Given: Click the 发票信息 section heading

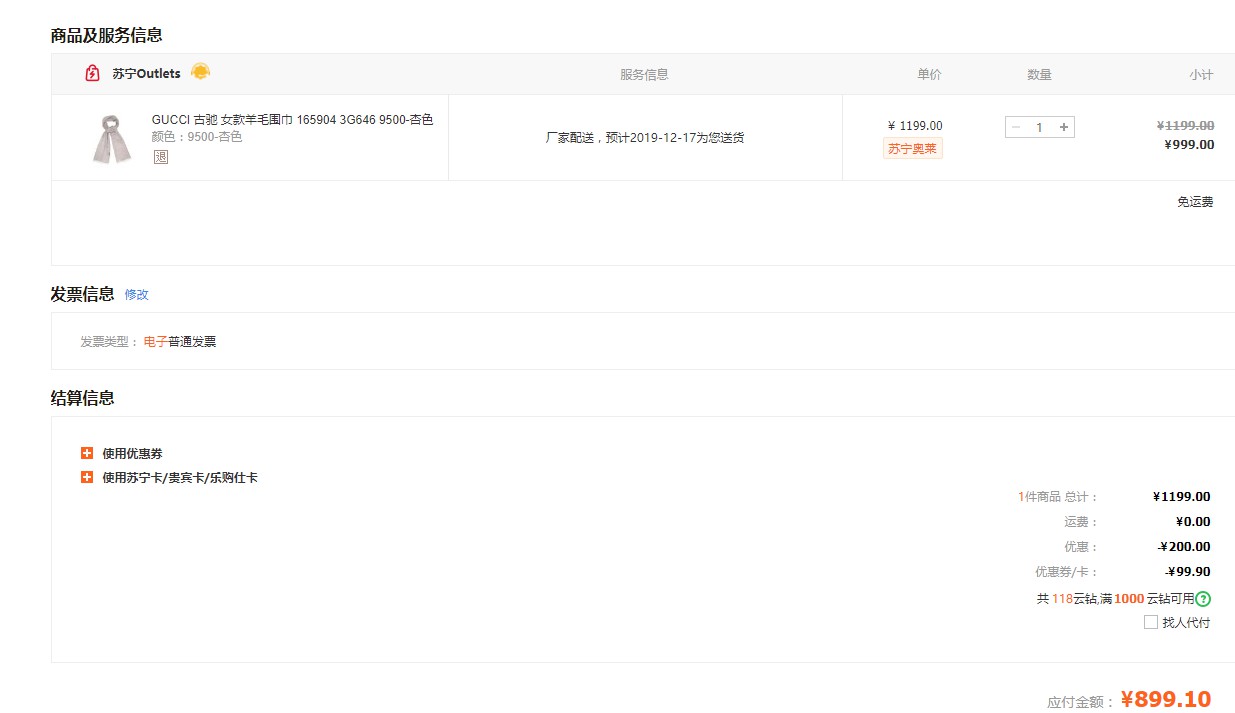Looking at the screenshot, I should 83,294.
